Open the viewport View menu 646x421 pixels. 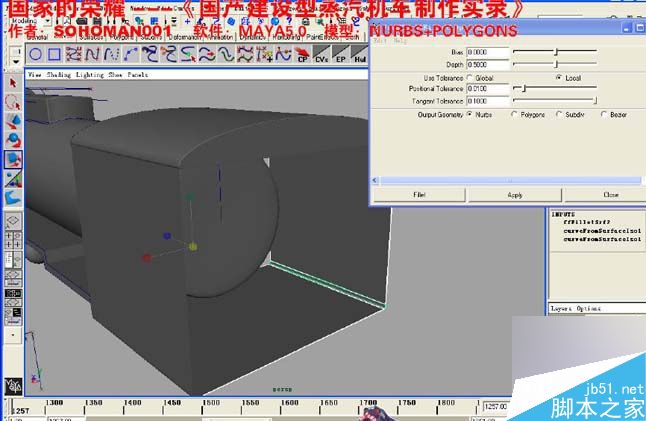[35, 75]
